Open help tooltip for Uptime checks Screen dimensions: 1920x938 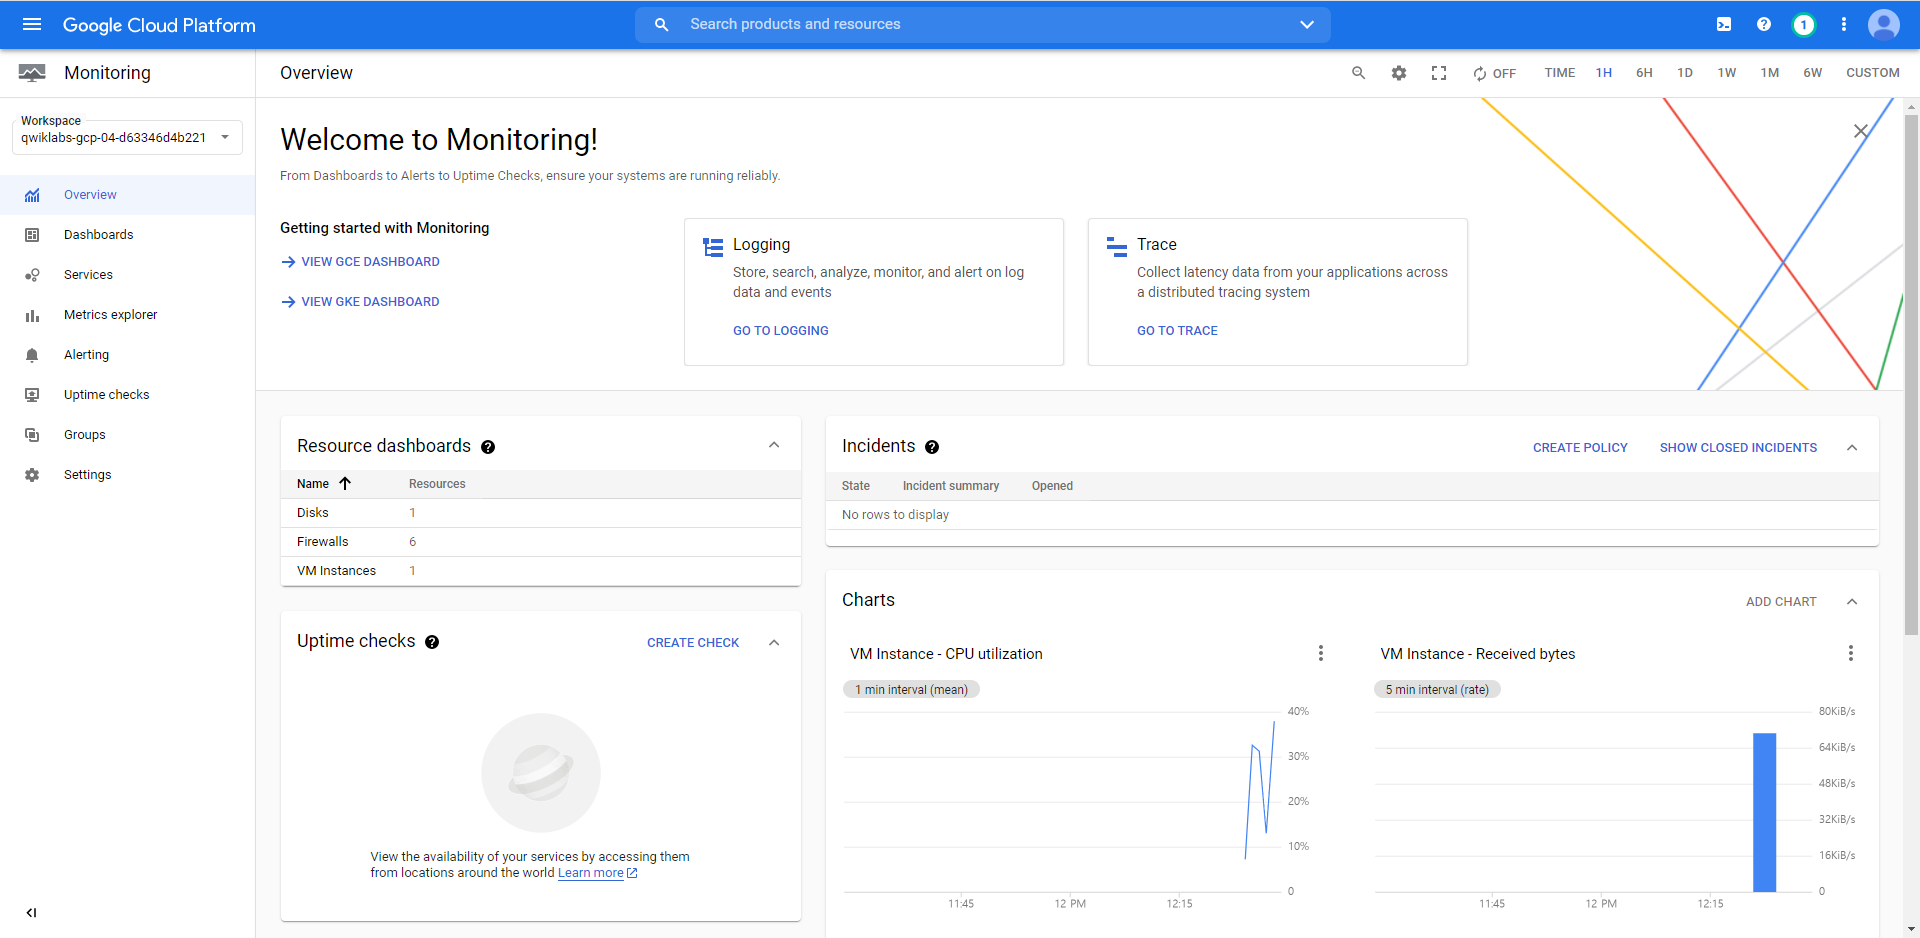pyautogui.click(x=432, y=642)
